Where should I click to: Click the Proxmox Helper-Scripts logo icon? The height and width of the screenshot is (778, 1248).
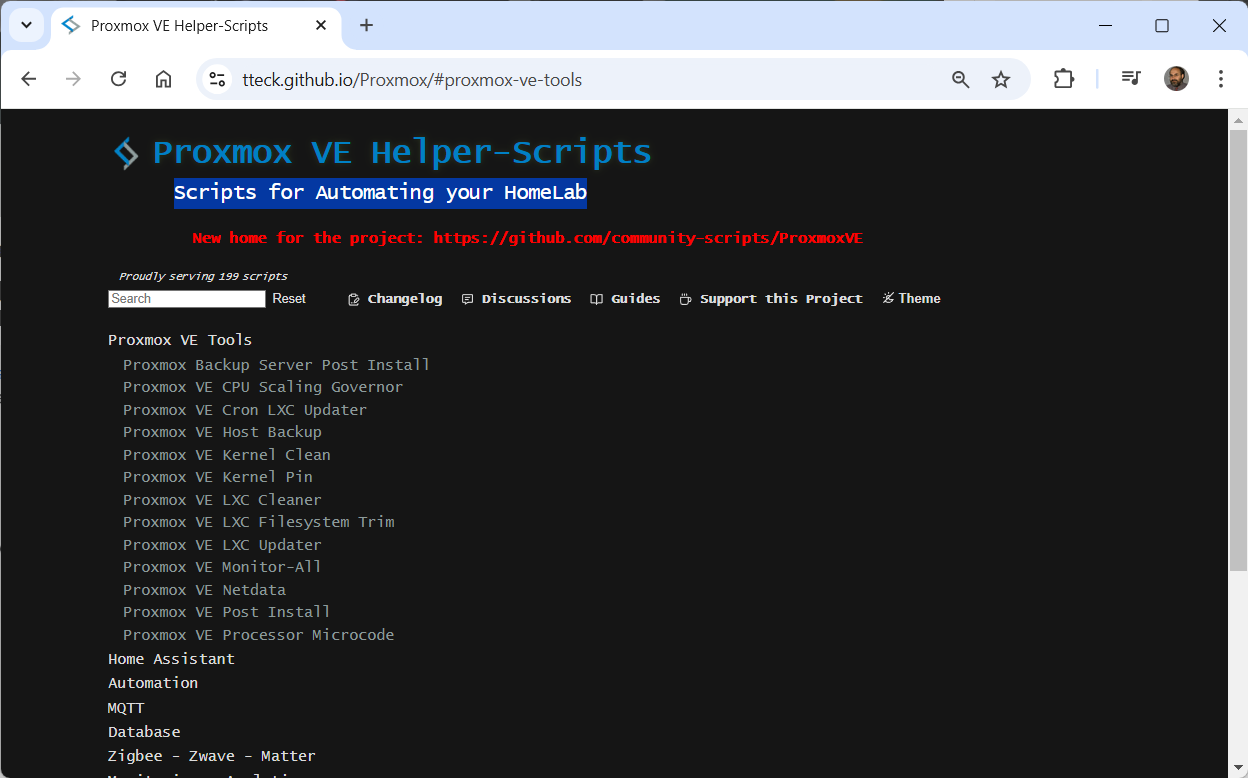pos(126,153)
